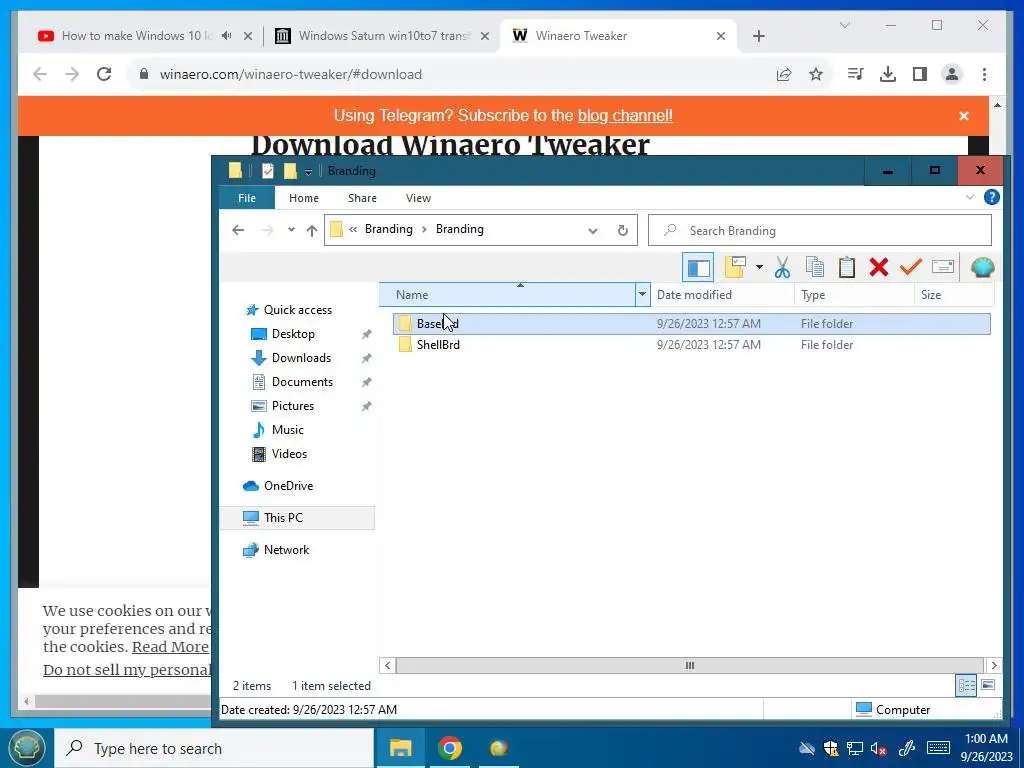The height and width of the screenshot is (768, 1024).
Task: Open the File tab in Explorer
Action: tap(247, 198)
